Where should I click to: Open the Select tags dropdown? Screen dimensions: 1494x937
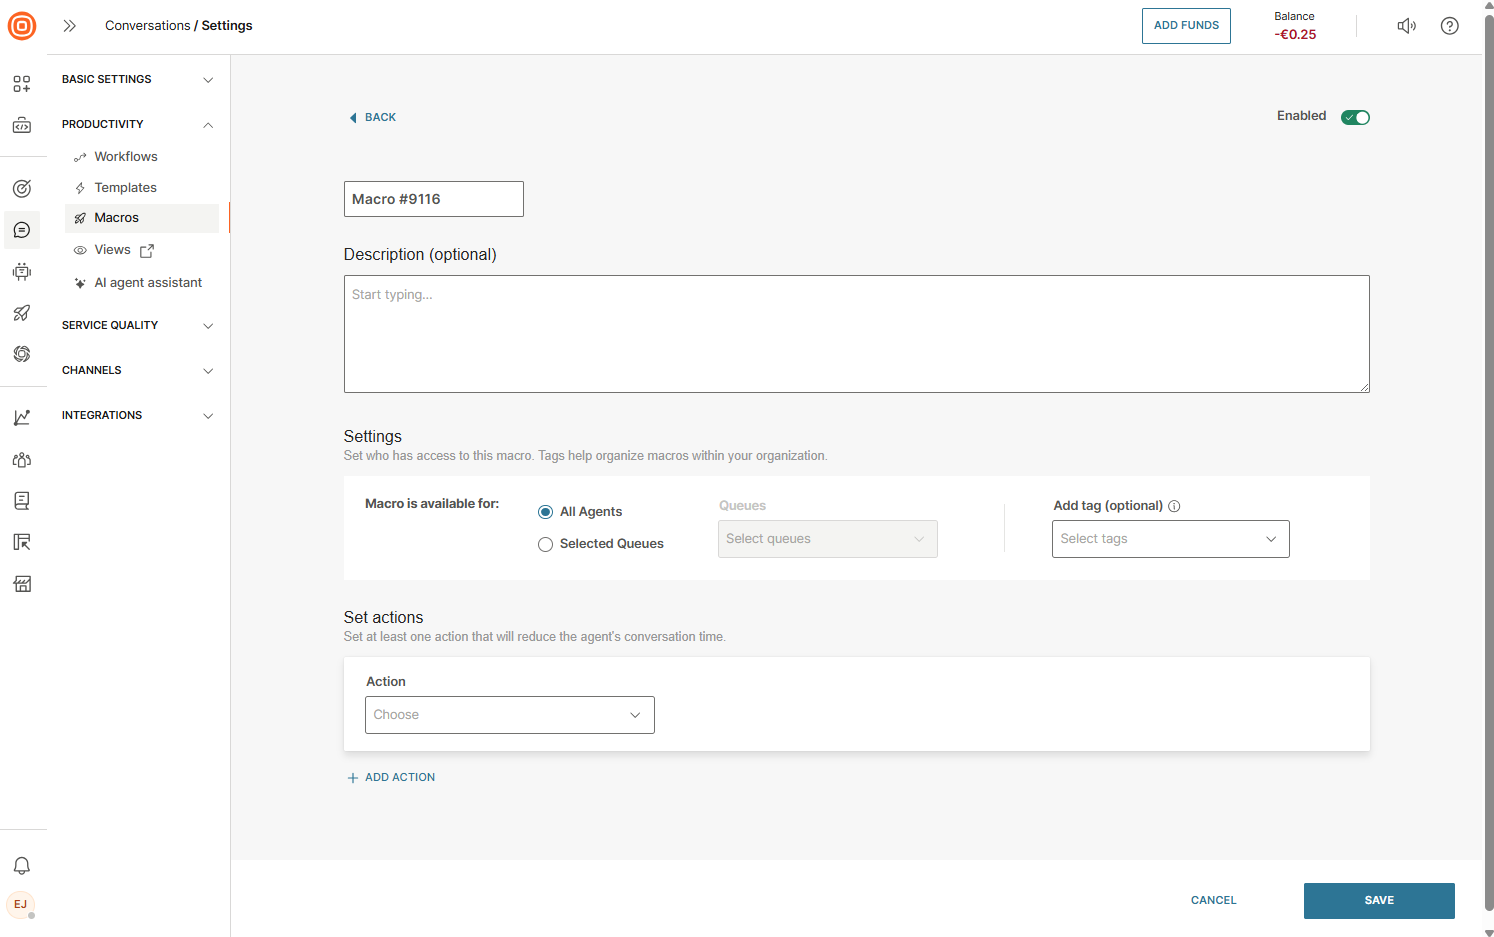point(1170,539)
